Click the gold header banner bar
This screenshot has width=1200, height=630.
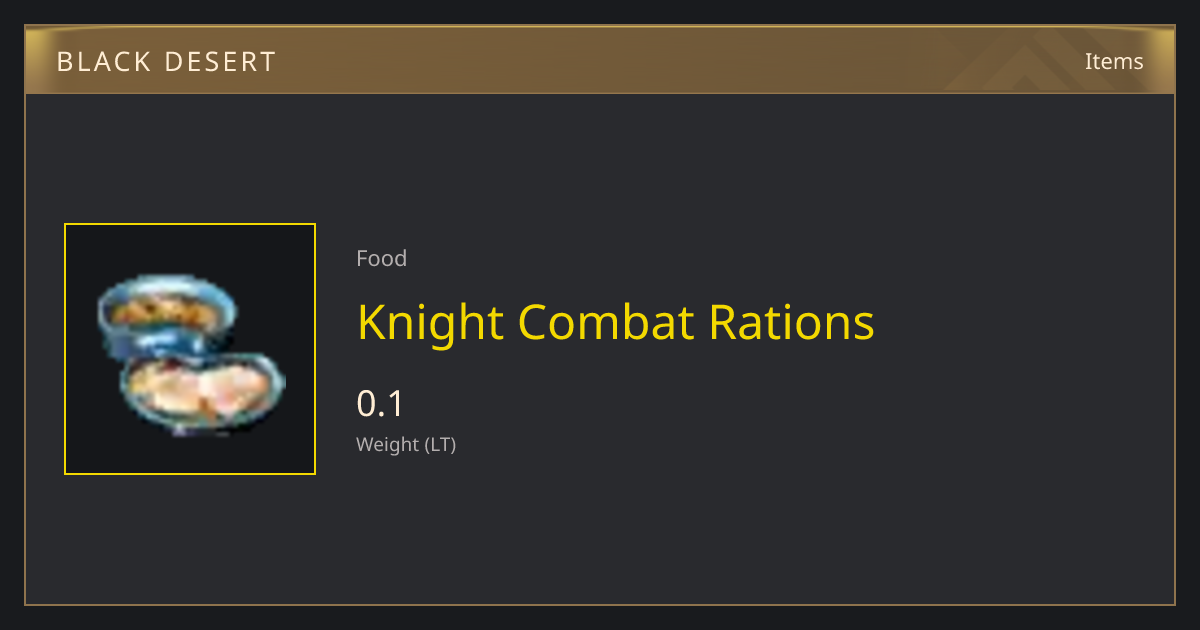coord(600,60)
